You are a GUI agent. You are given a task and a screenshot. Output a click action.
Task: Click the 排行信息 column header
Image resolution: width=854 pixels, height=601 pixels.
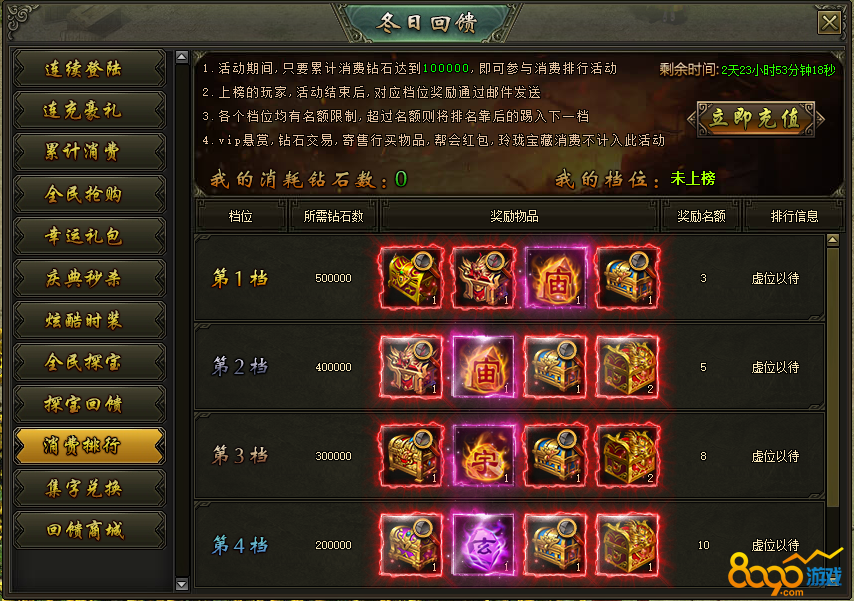pyautogui.click(x=794, y=216)
